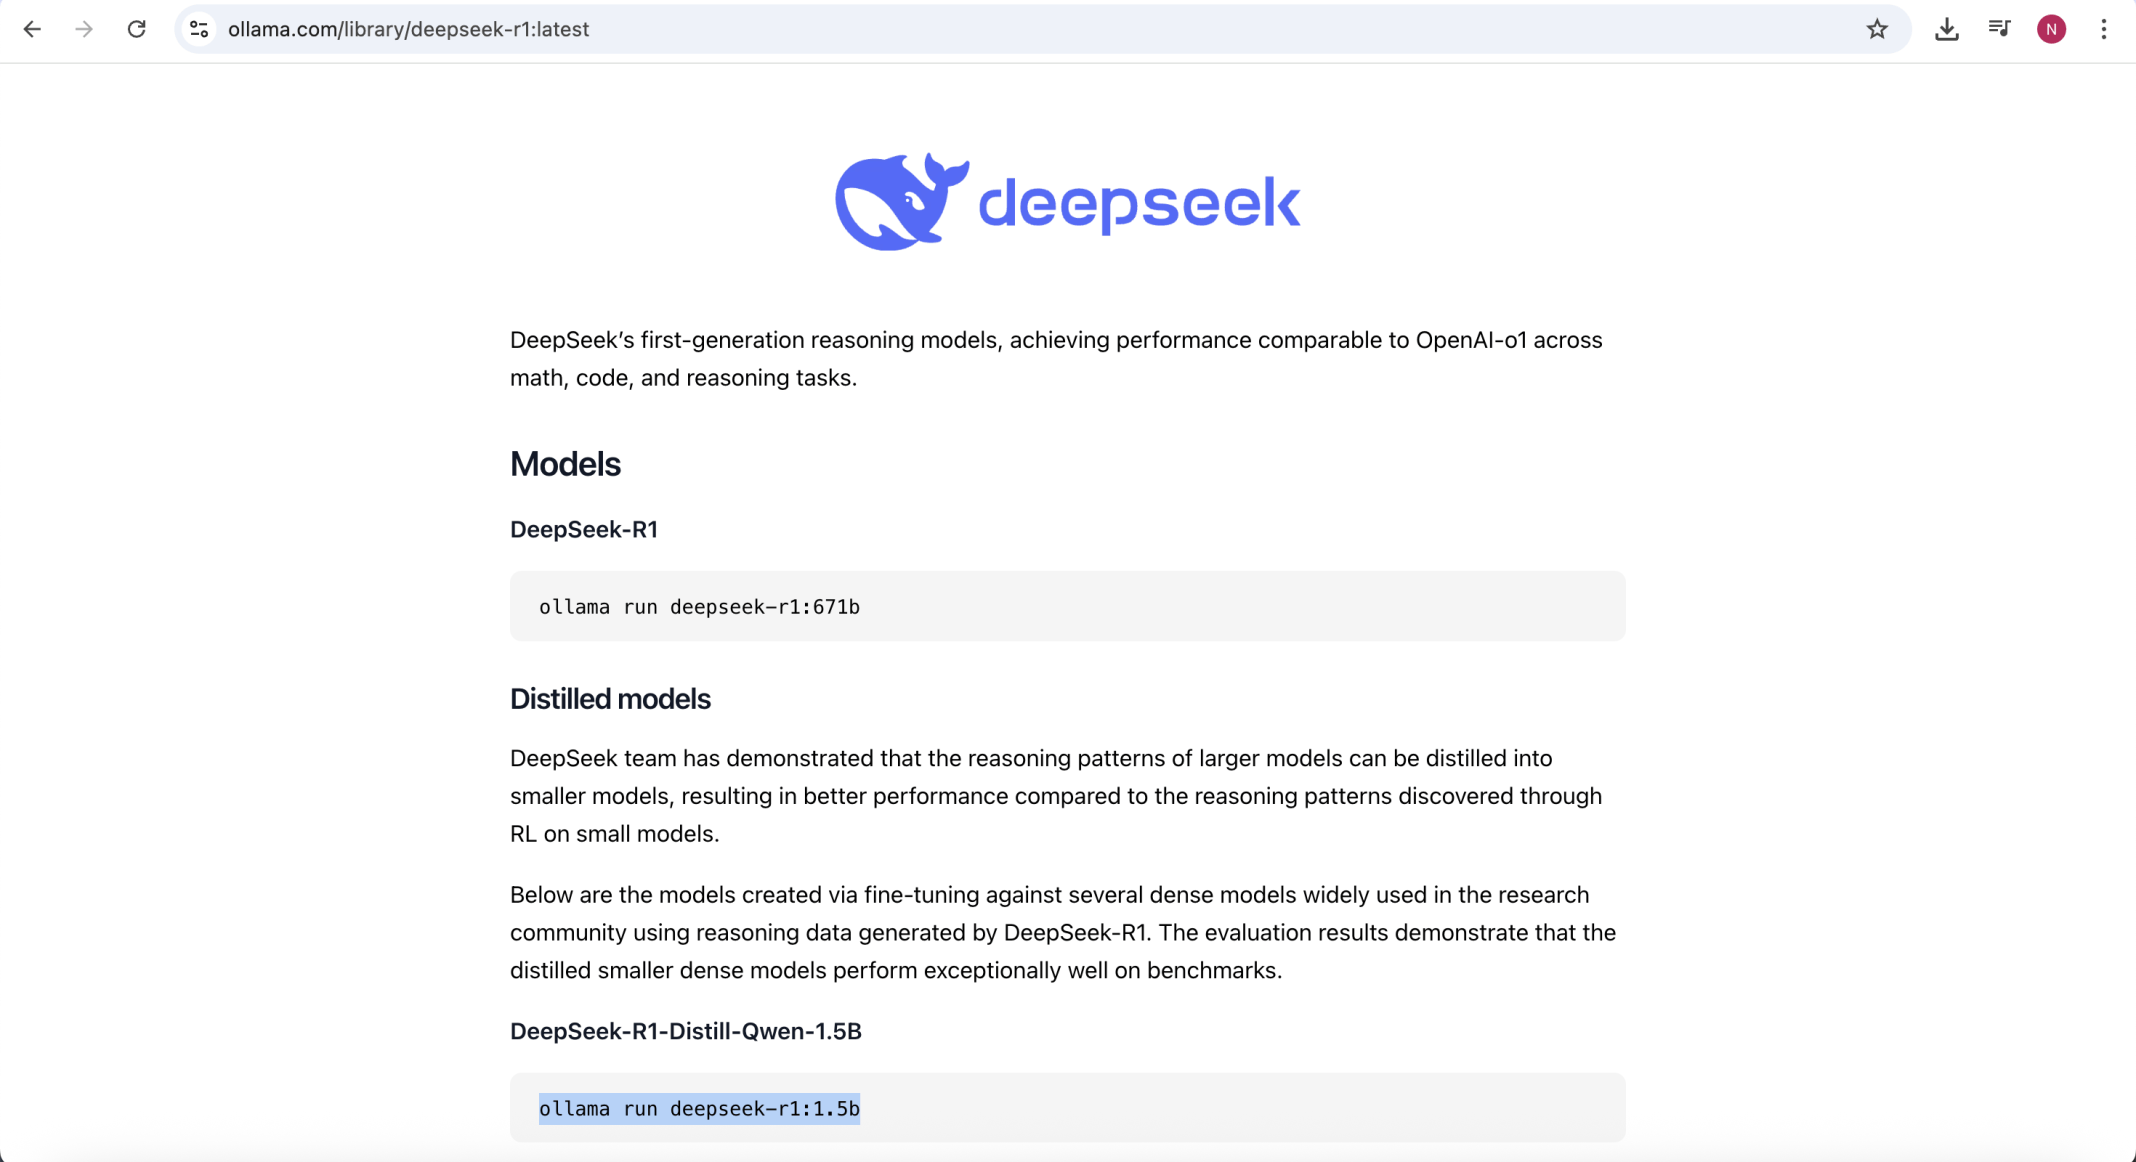
Task: Click the highlighted deepseek-r1:1.5b command
Action: (x=699, y=1108)
